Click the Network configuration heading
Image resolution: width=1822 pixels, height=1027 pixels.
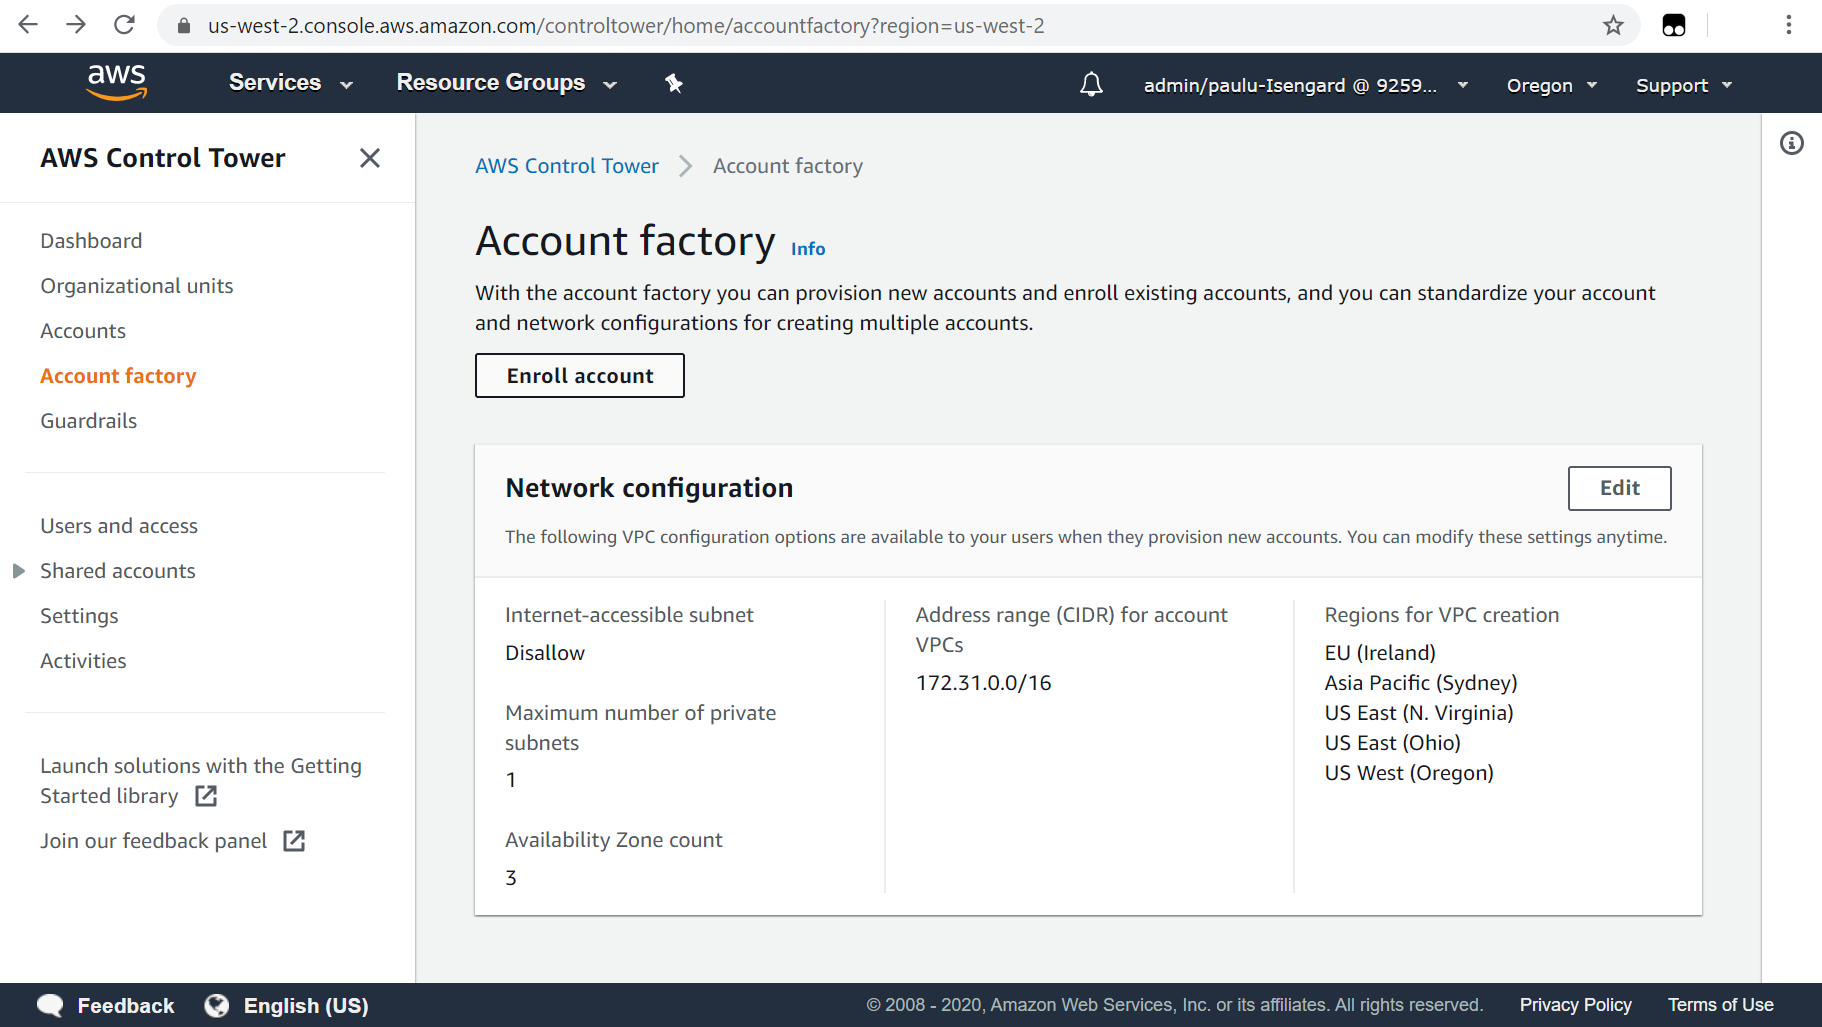[649, 488]
